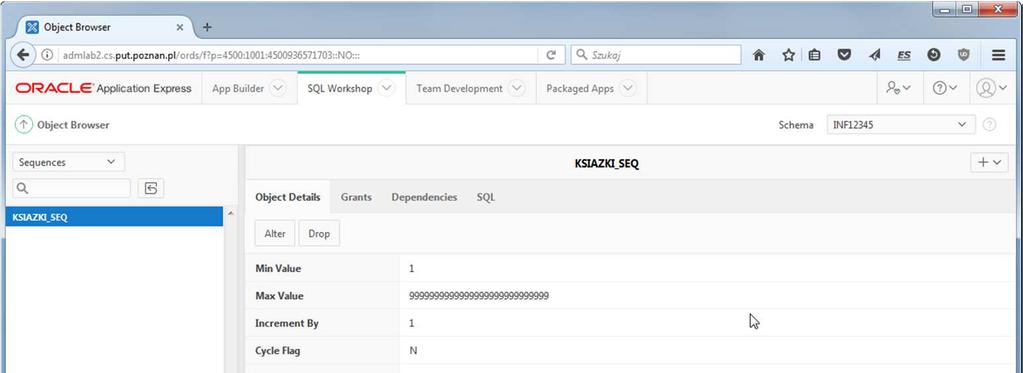Click the Oracle Application Express logo
1023x373 pixels.
[x=103, y=88]
